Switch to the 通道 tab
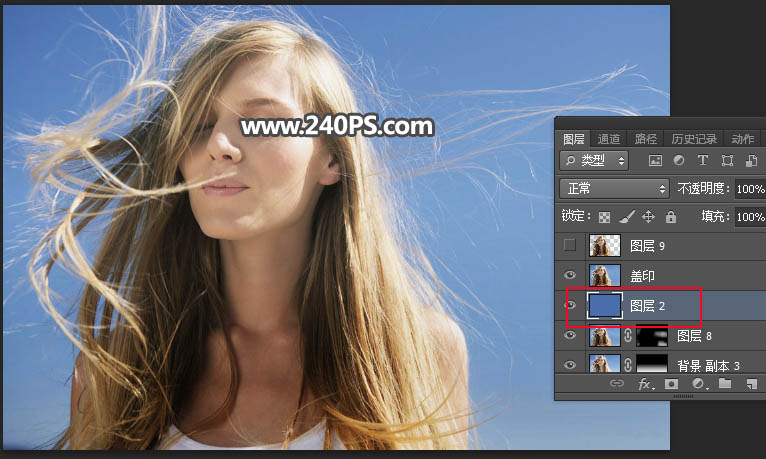The image size is (766, 459). tap(609, 139)
